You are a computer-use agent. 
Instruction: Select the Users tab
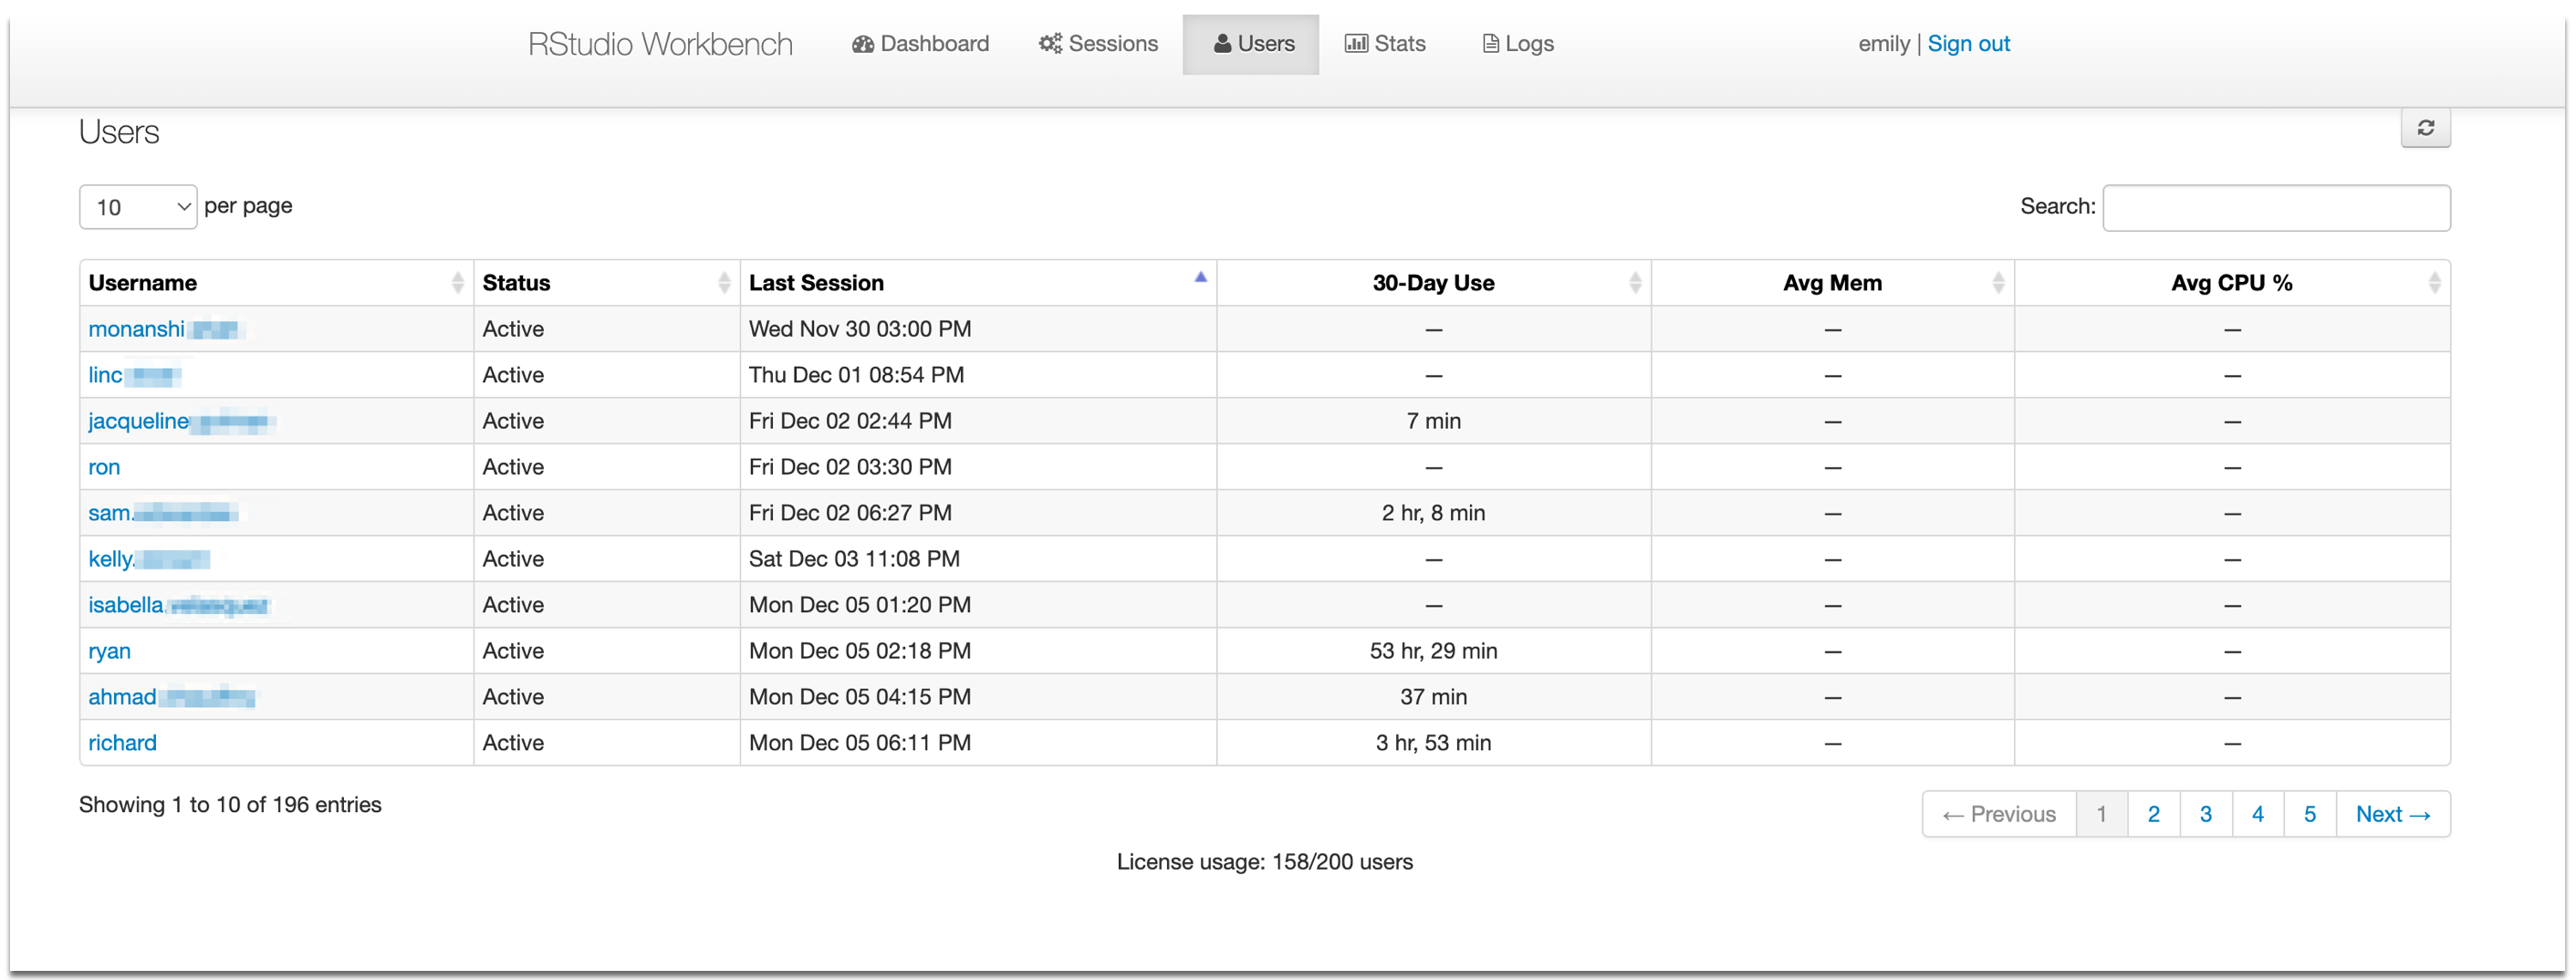1251,44
